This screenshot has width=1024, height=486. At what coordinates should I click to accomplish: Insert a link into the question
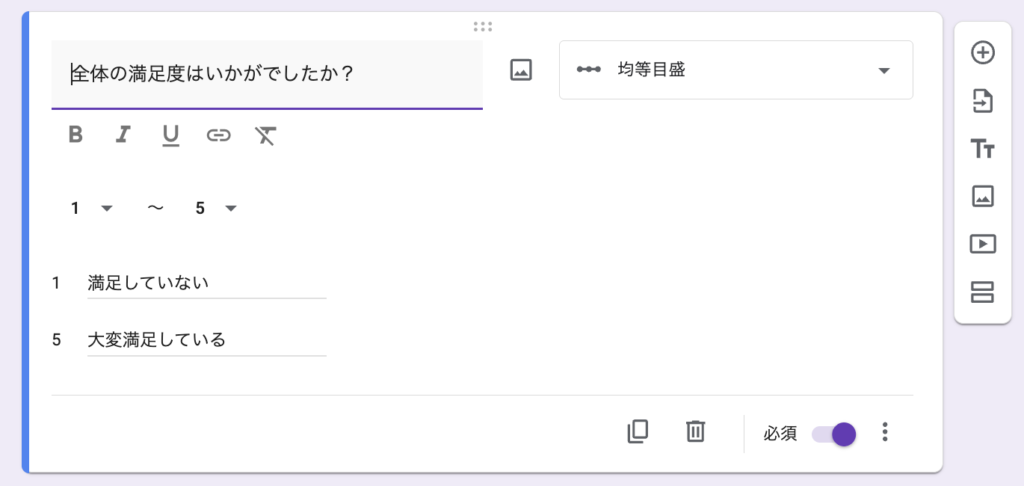[218, 135]
